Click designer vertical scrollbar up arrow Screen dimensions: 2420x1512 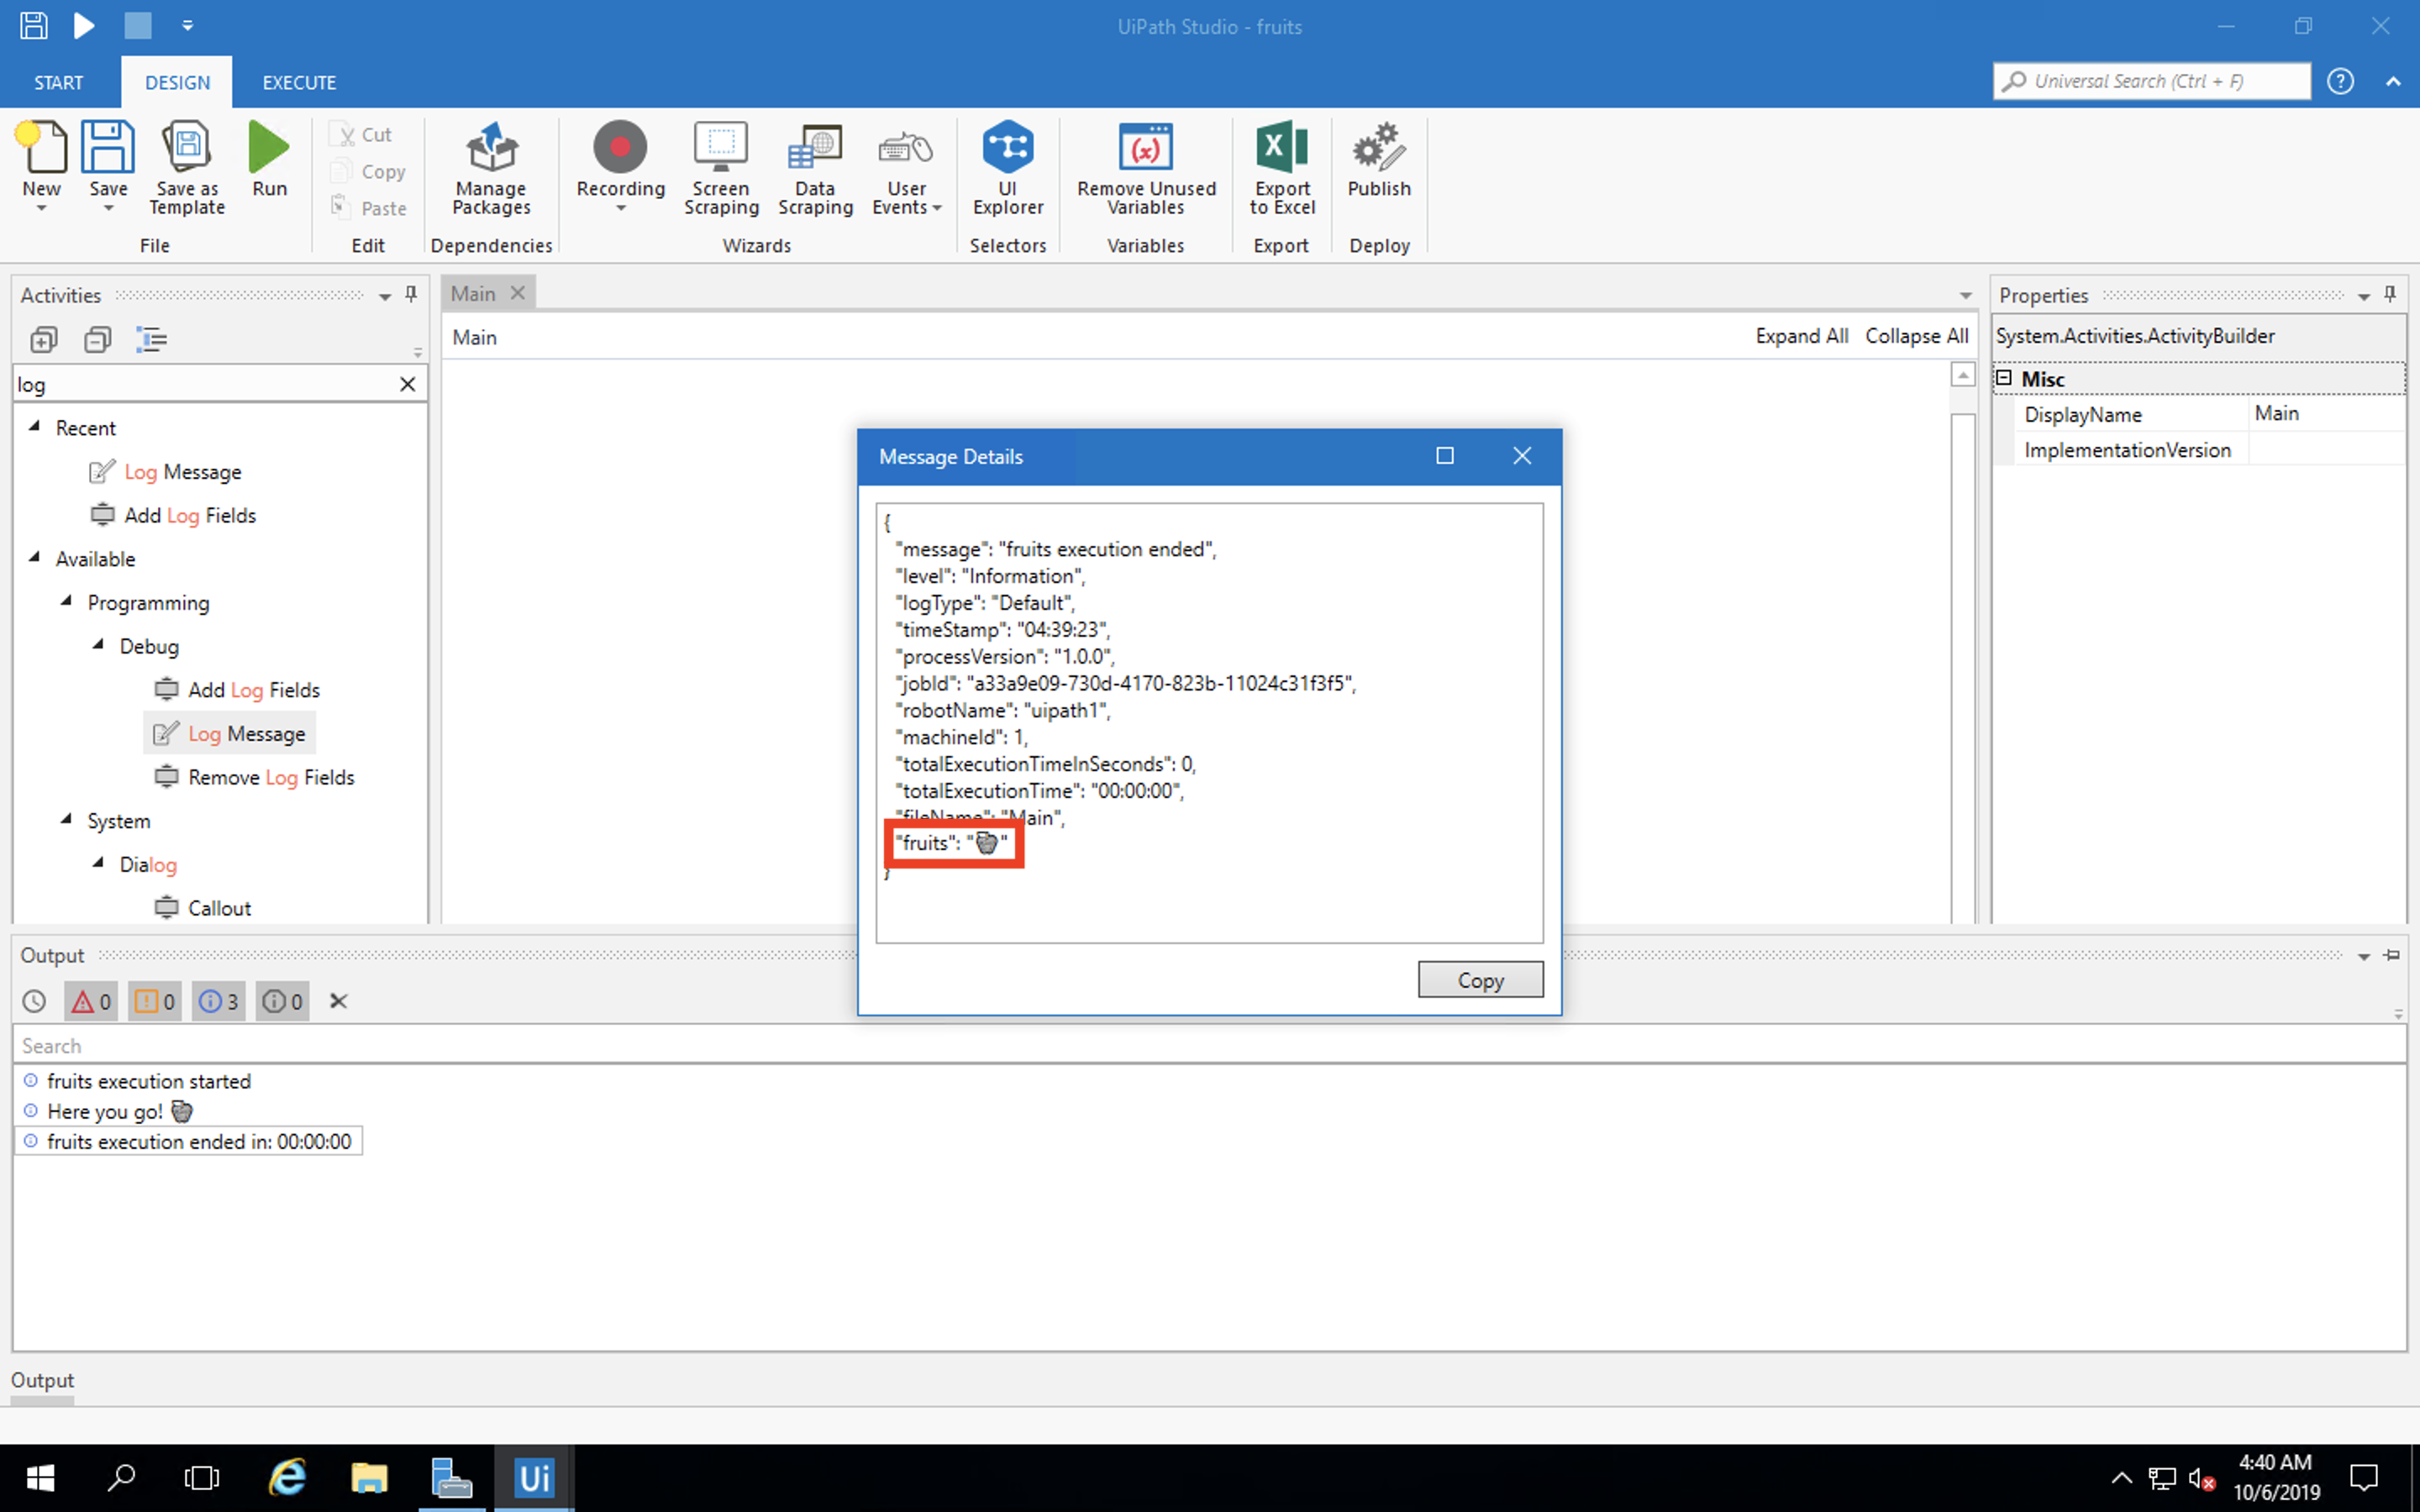[1963, 375]
